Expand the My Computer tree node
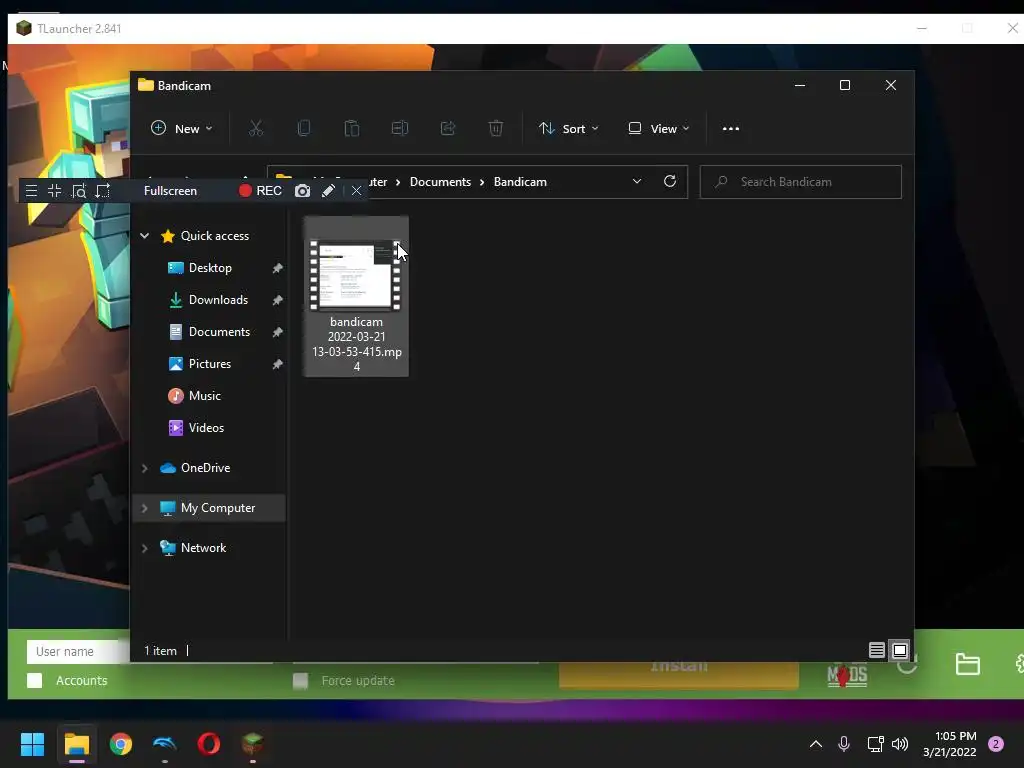The width and height of the screenshot is (1024, 768). click(x=144, y=508)
